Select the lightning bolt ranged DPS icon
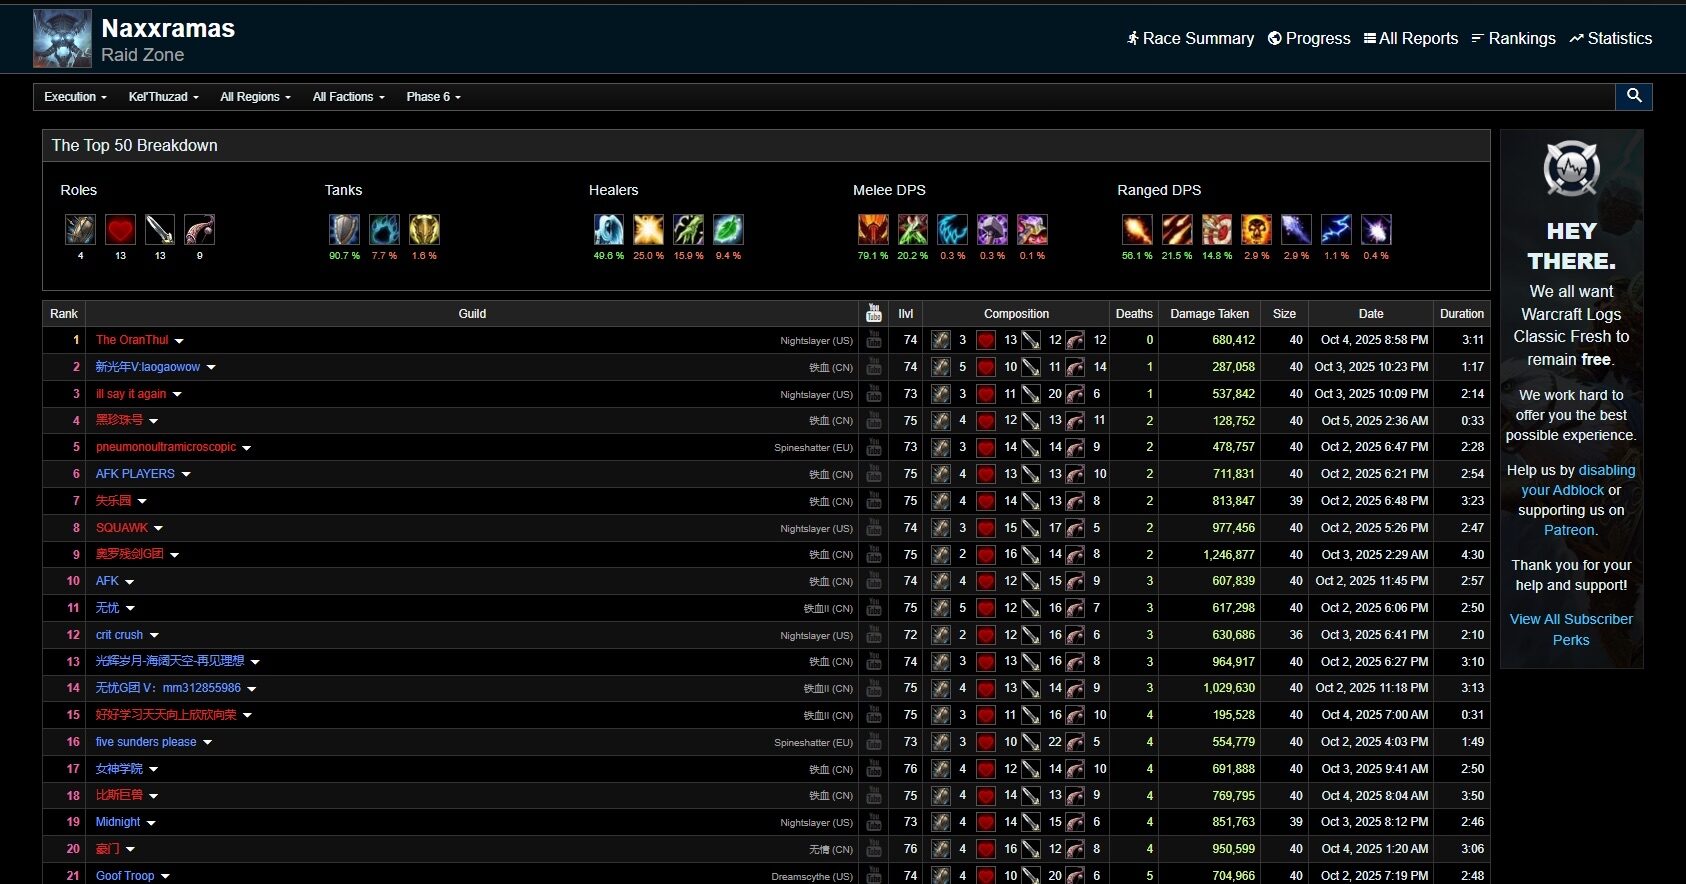The width and height of the screenshot is (1686, 884). tap(1336, 230)
